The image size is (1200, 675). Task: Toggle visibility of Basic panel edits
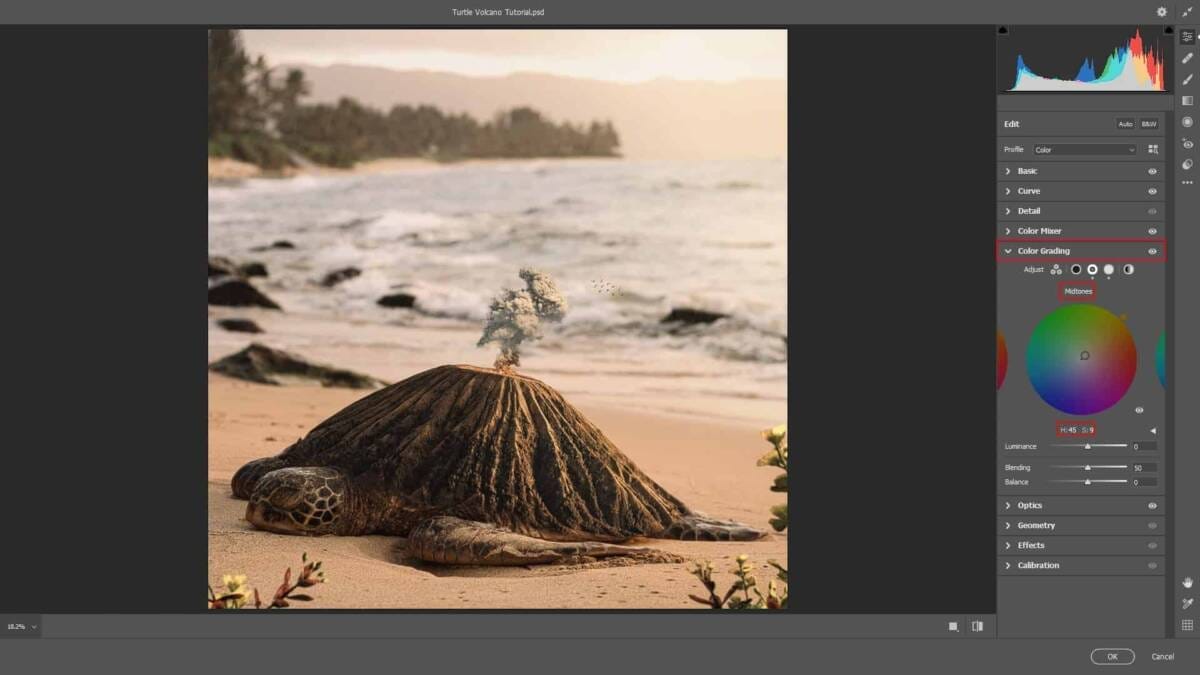tap(1152, 171)
